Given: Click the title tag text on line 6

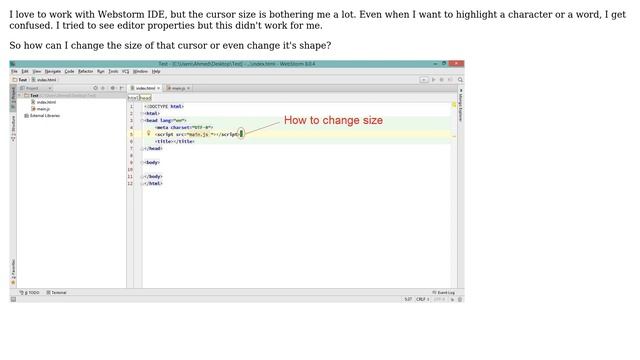Looking at the screenshot, I should (175, 141).
